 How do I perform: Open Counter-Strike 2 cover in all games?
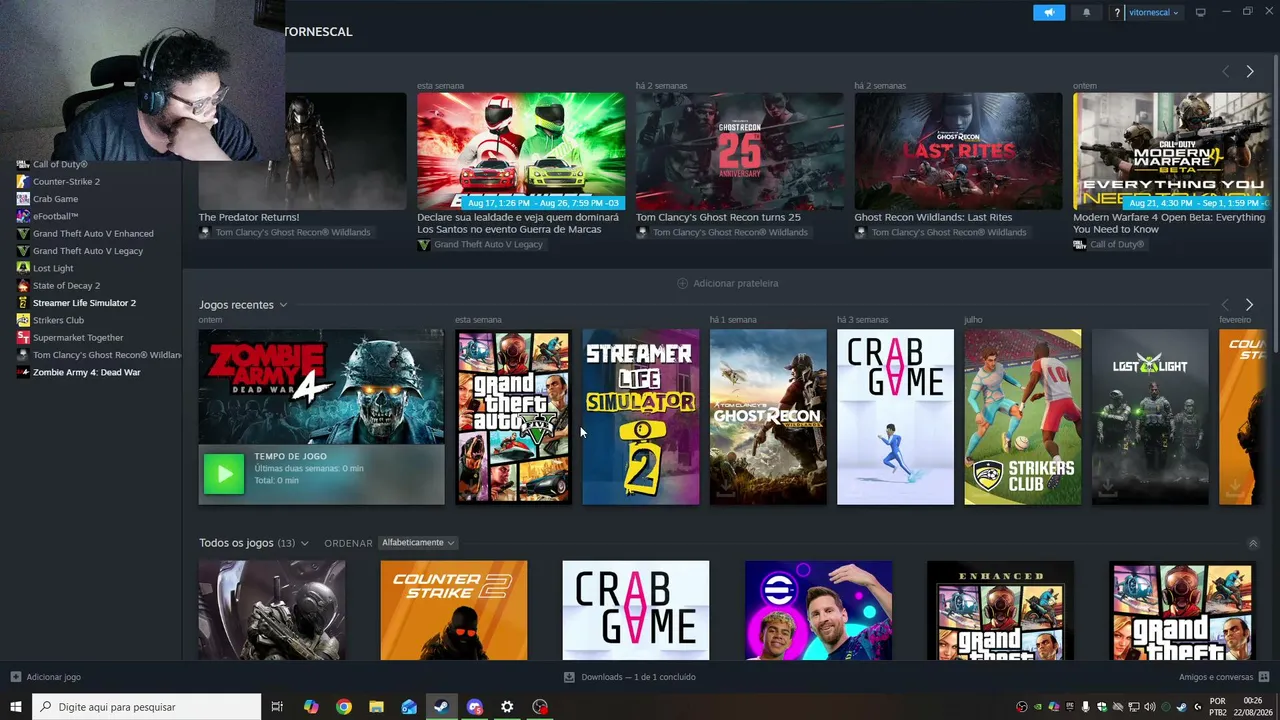(x=454, y=610)
